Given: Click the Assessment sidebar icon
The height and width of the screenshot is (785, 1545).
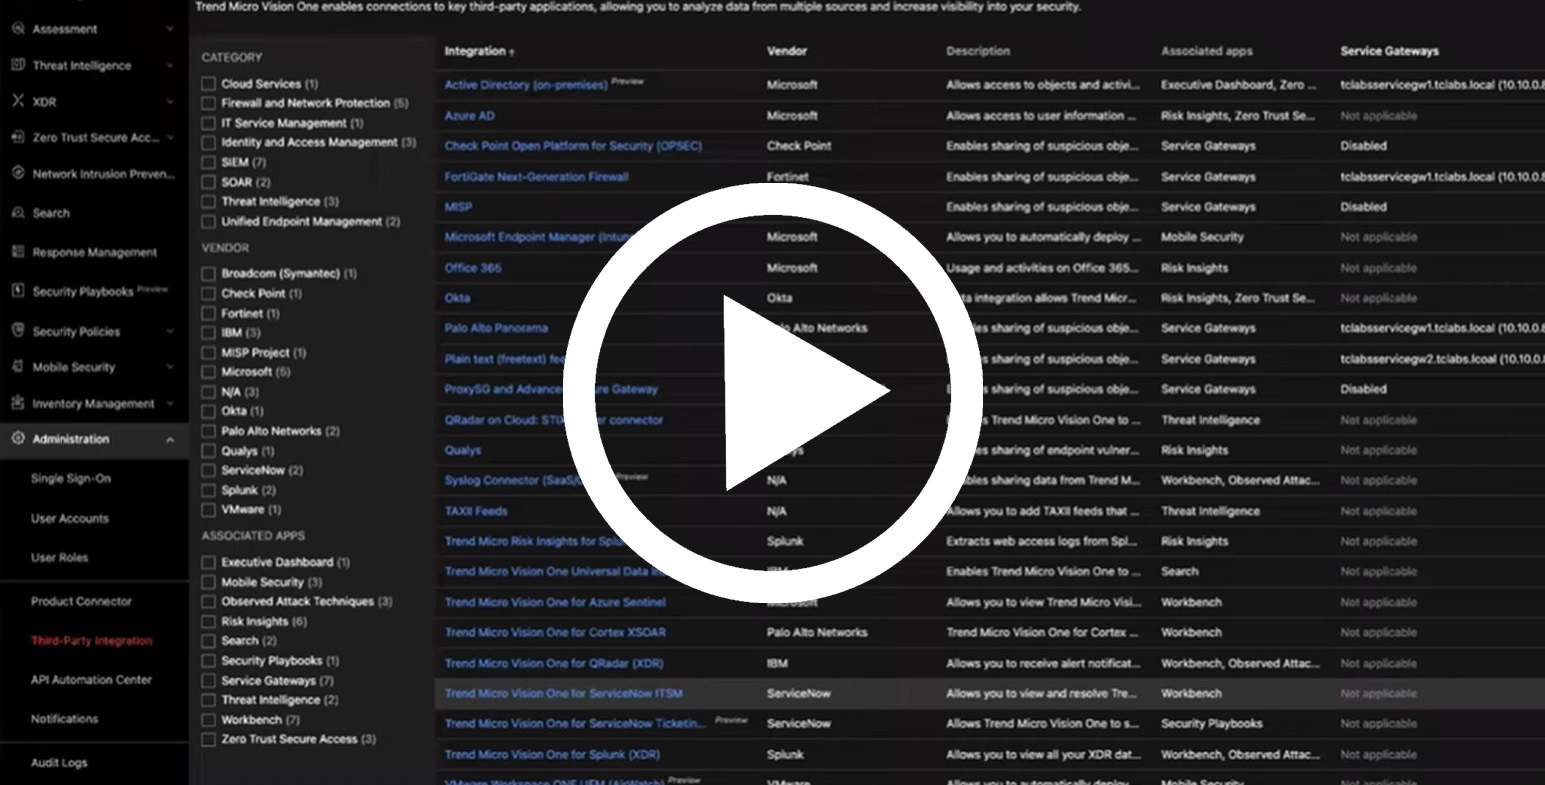Looking at the screenshot, I should (x=18, y=29).
